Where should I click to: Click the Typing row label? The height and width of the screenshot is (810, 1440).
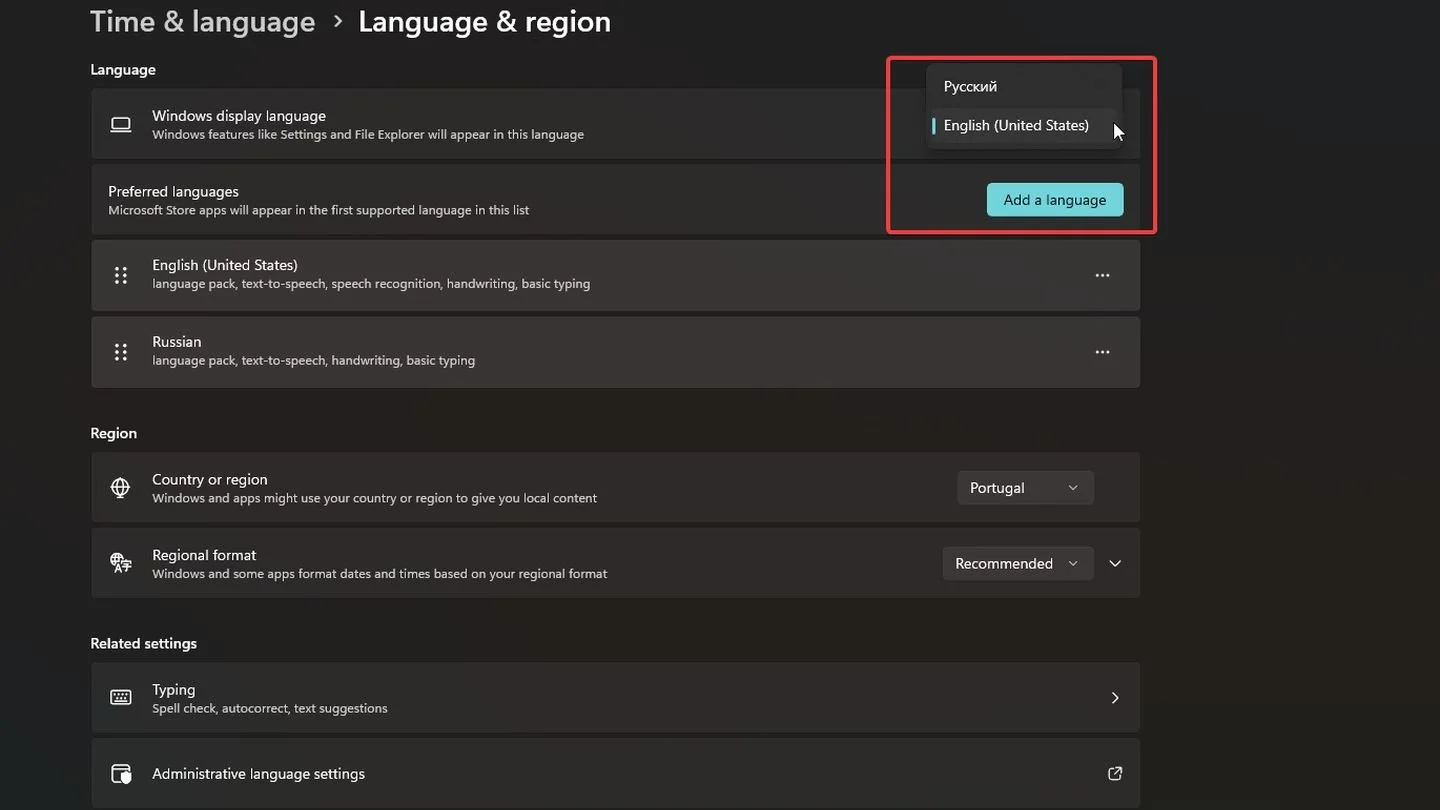tap(174, 690)
